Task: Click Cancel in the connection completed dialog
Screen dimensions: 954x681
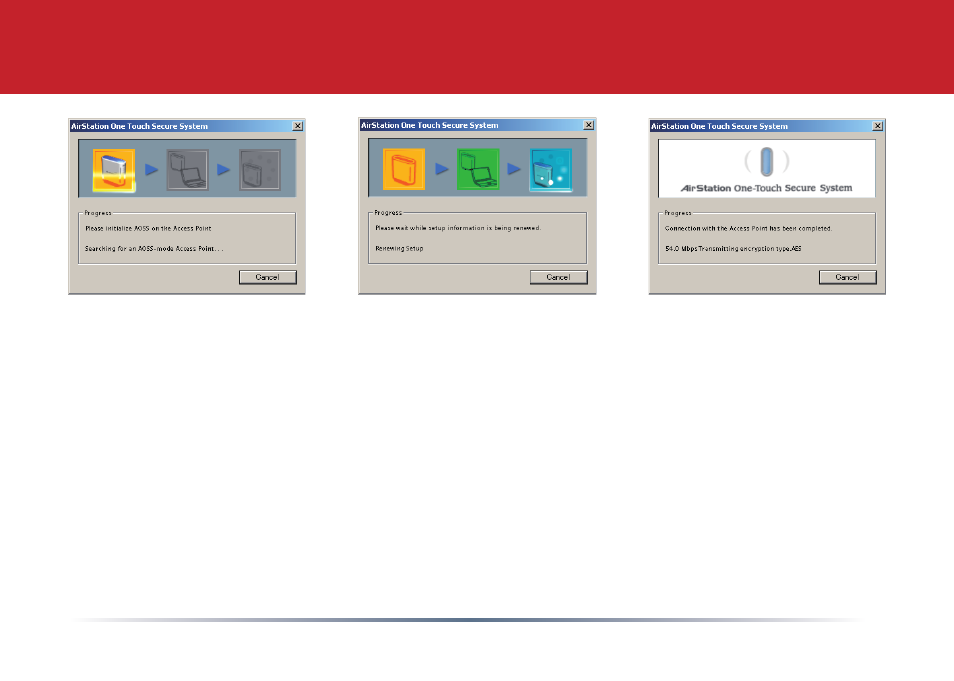Action: pyautogui.click(x=848, y=278)
